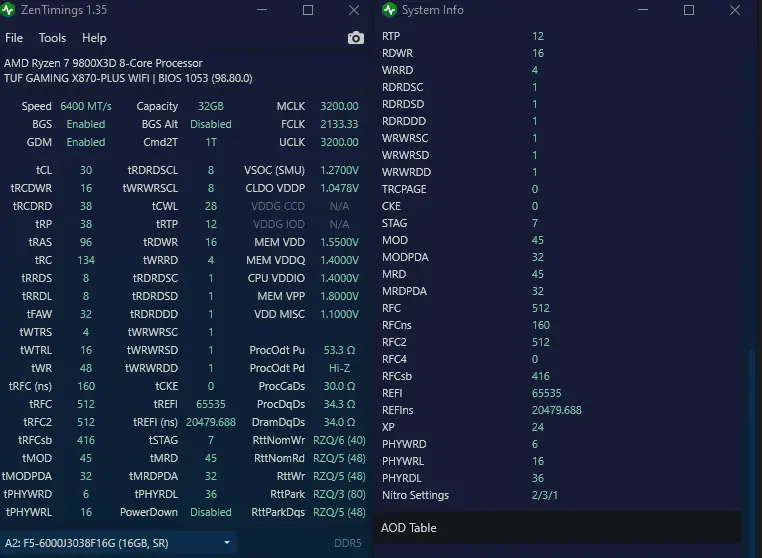Click the ProcOdt Pd Hi-Z value

339,368
